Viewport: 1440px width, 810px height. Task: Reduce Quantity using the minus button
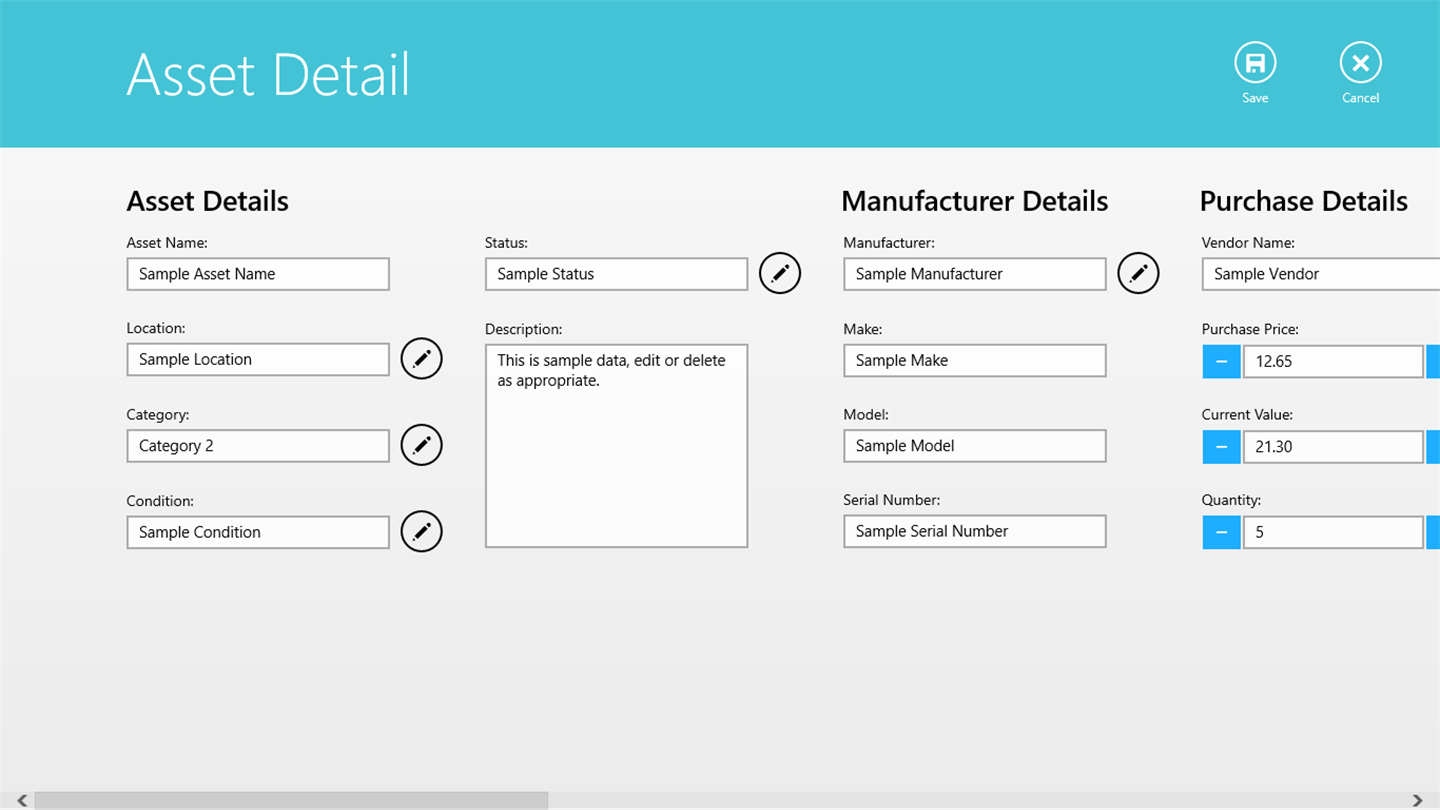click(x=1221, y=532)
